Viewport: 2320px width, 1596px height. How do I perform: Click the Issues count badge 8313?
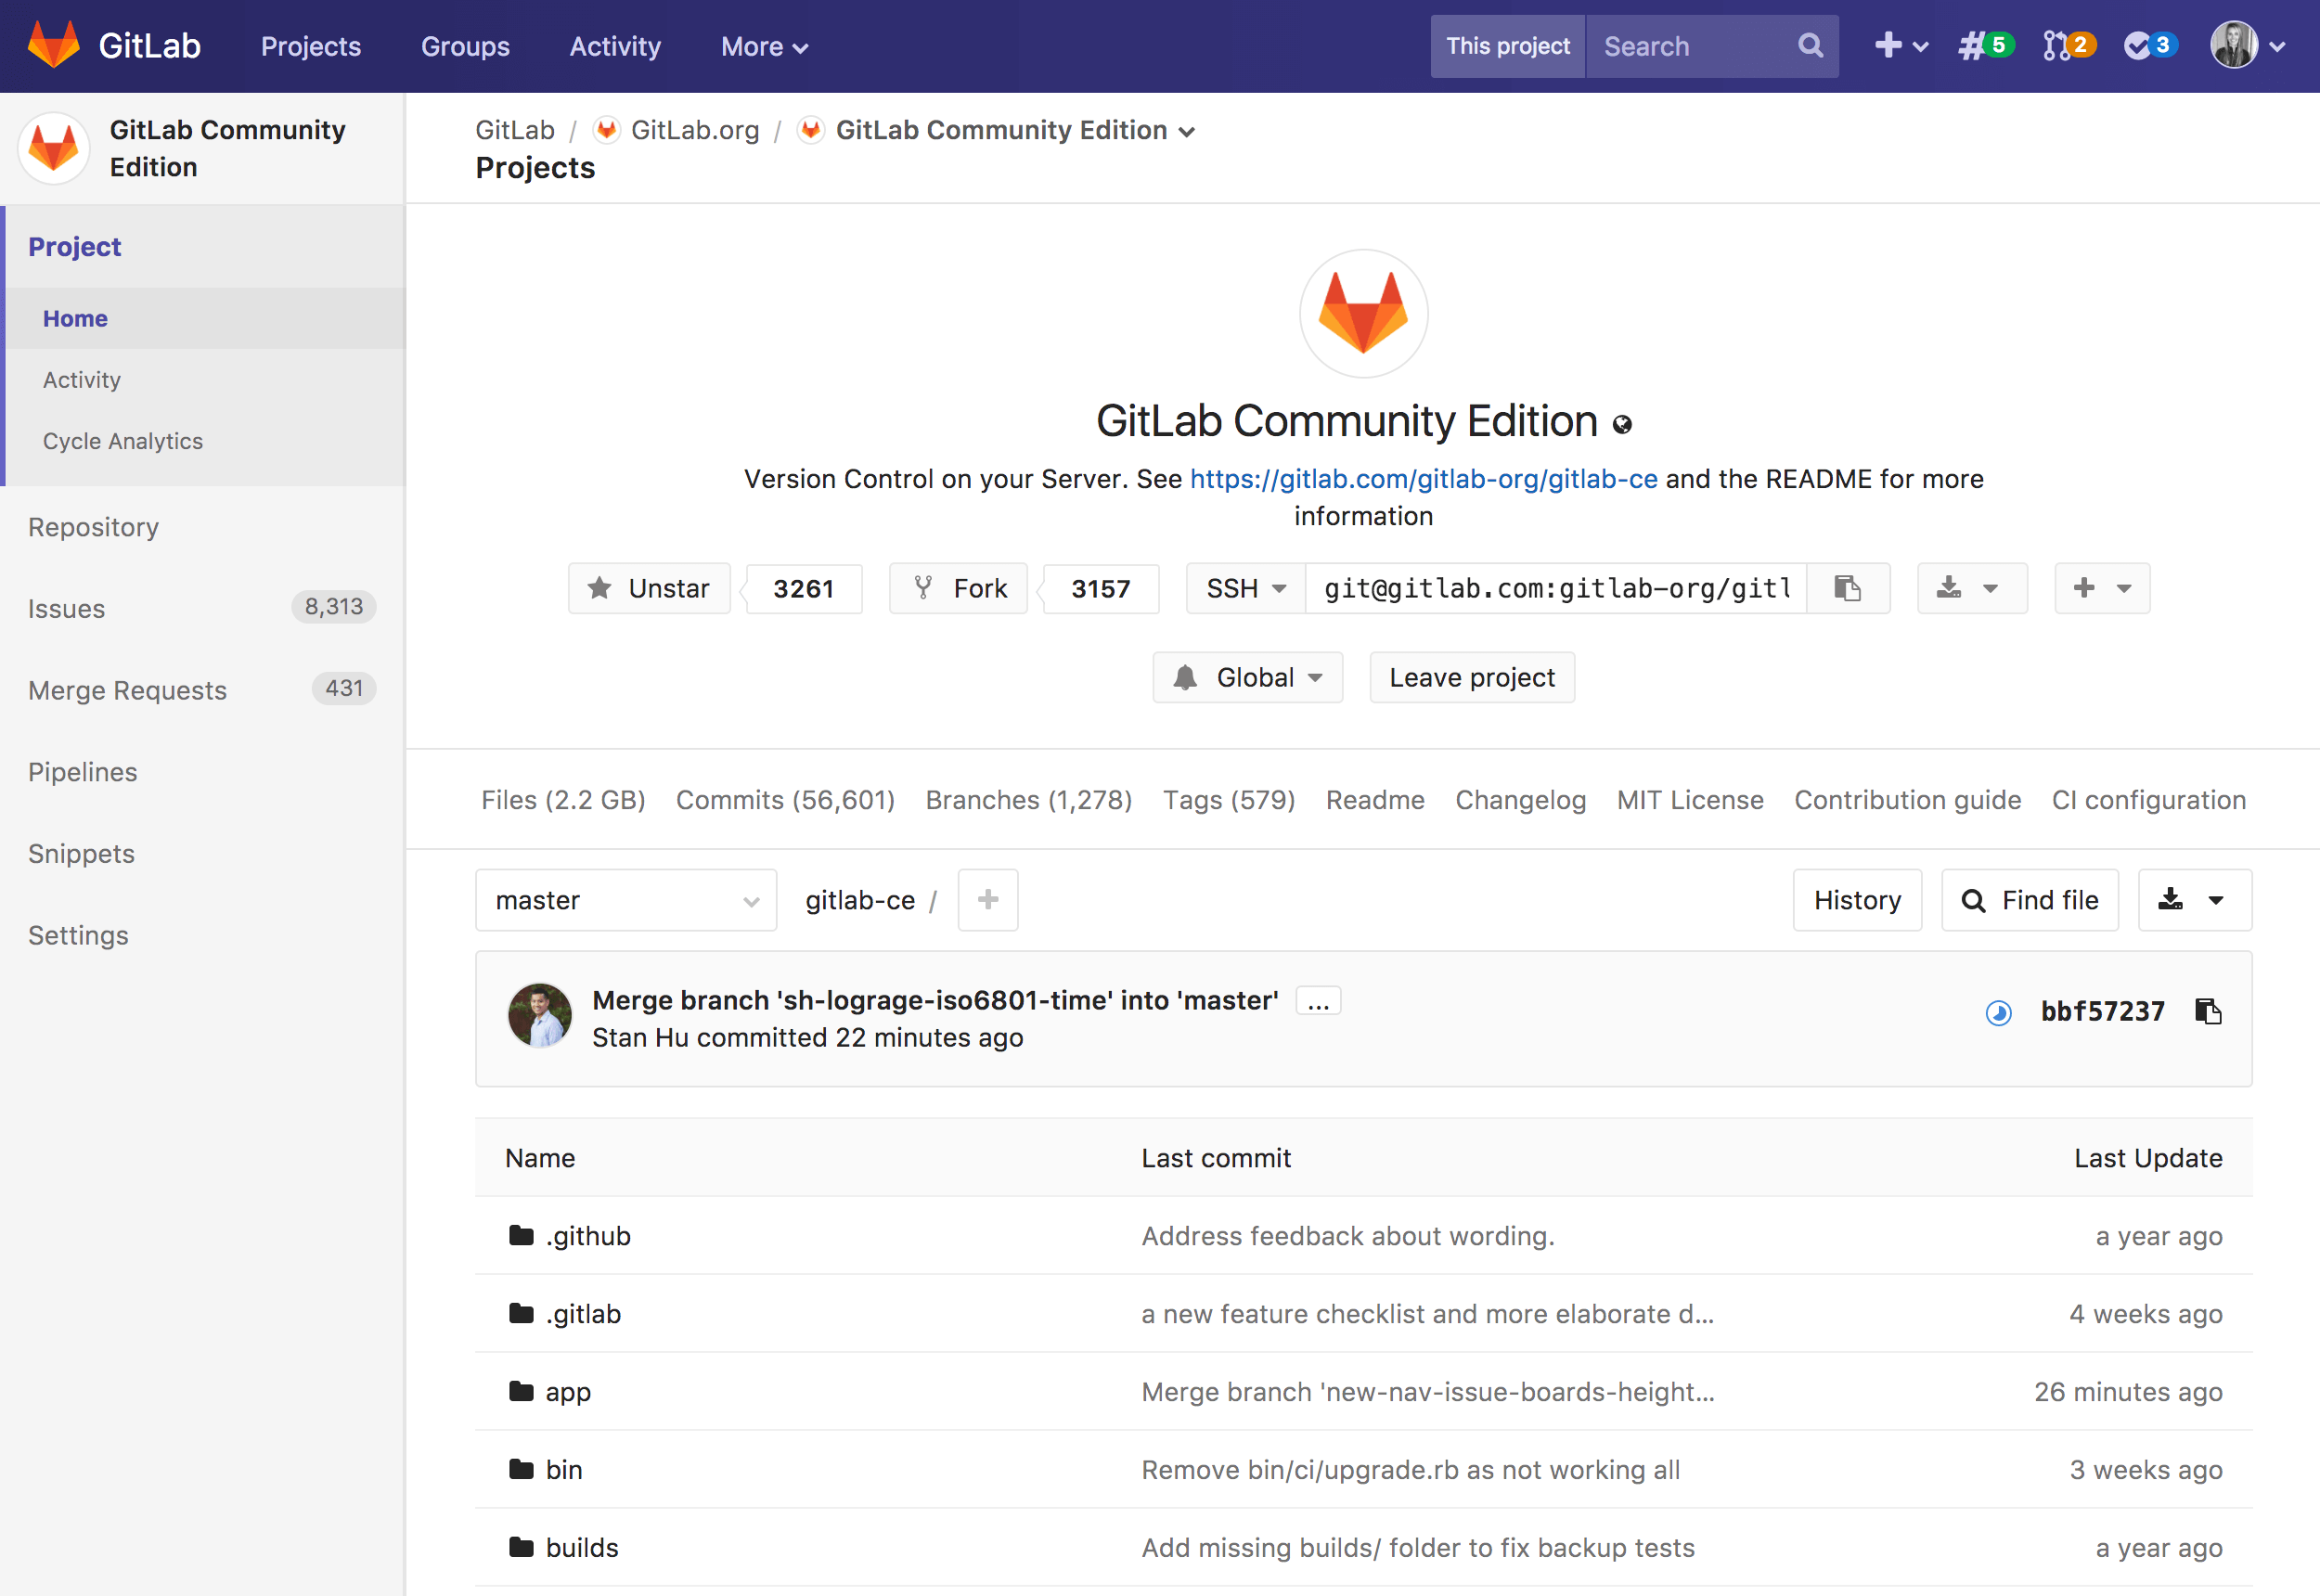(x=331, y=609)
